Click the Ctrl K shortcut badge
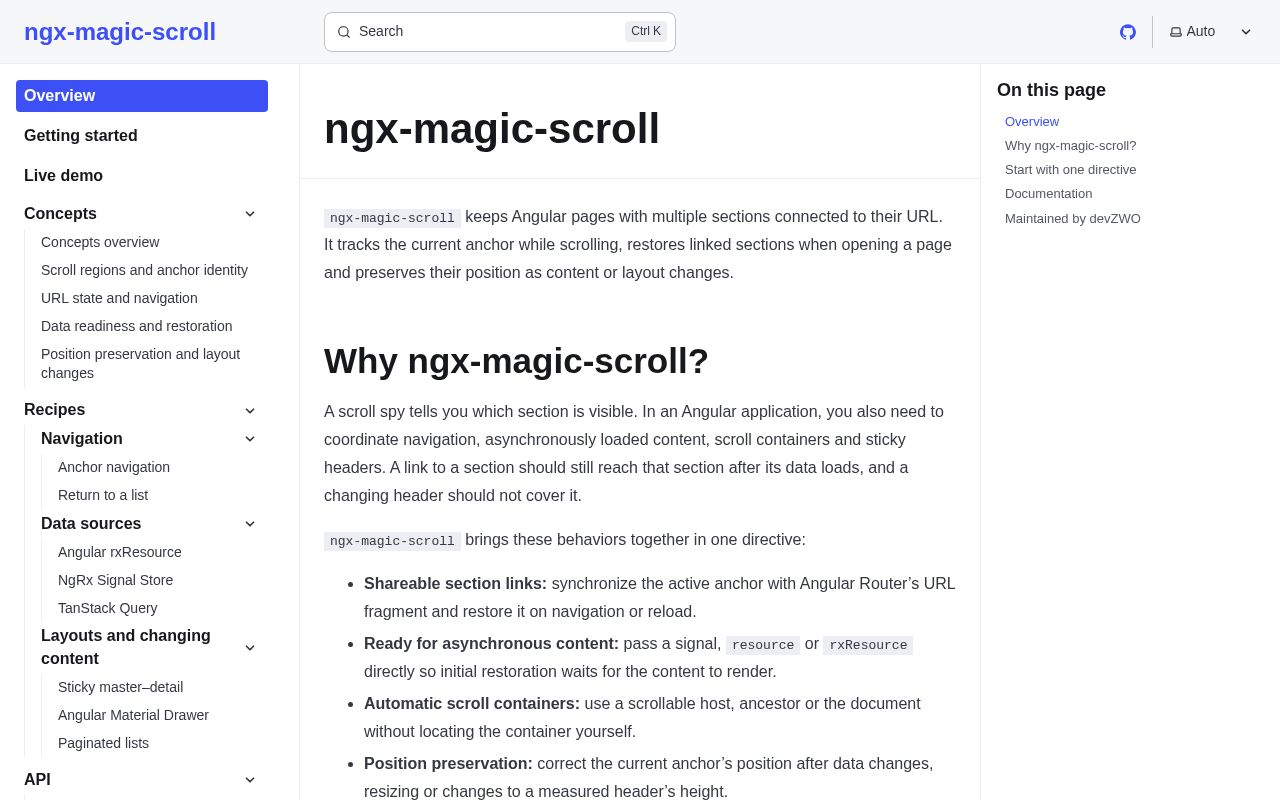The width and height of the screenshot is (1280, 800). point(646,32)
